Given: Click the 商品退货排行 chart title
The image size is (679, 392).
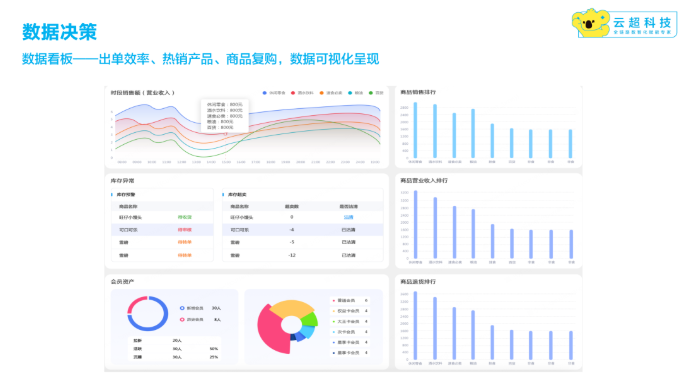Looking at the screenshot, I should 418,282.
